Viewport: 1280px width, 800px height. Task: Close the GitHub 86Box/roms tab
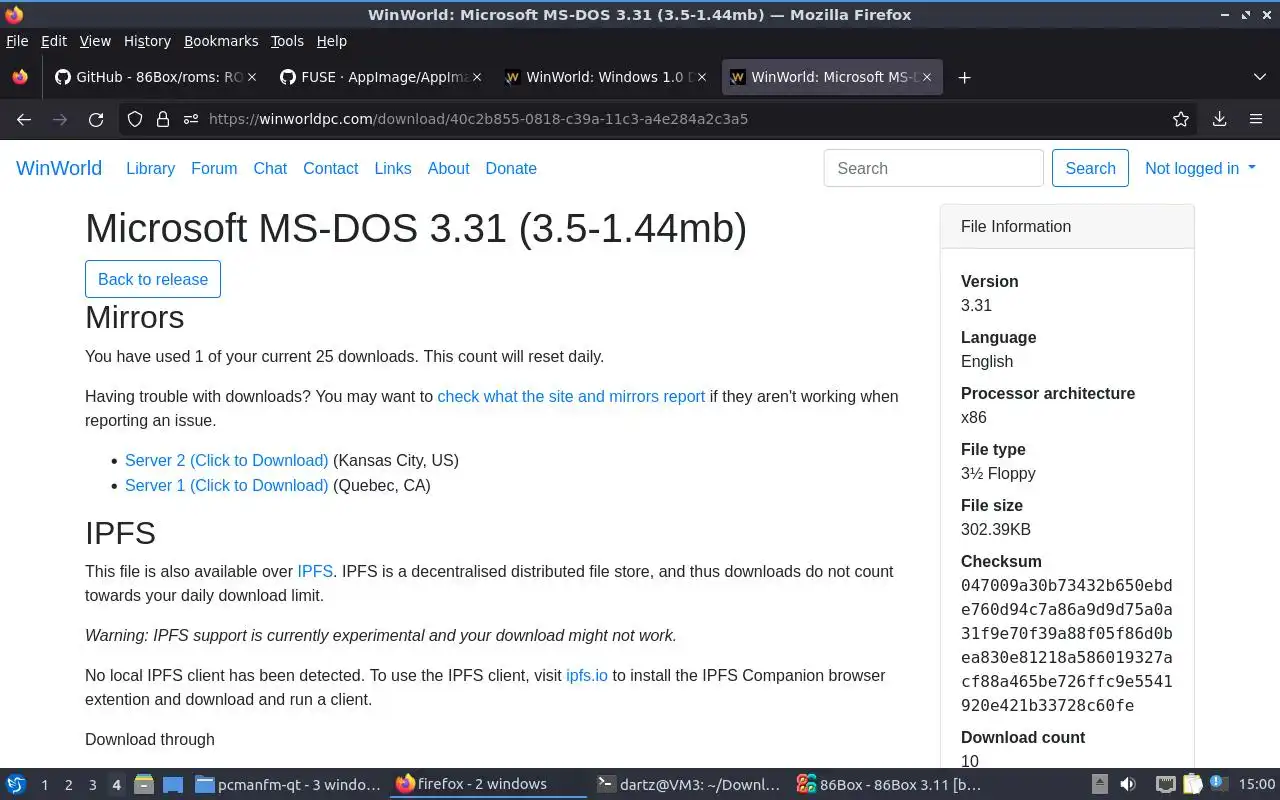[x=252, y=77]
